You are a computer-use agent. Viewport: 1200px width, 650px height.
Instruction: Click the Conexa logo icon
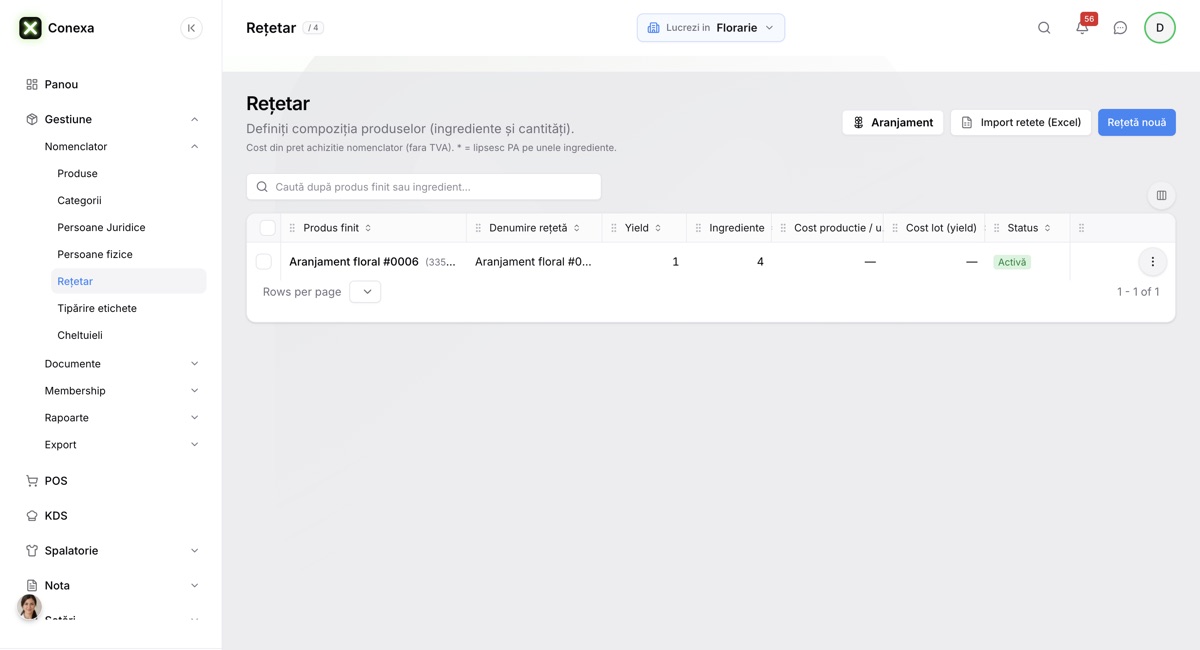(30, 28)
